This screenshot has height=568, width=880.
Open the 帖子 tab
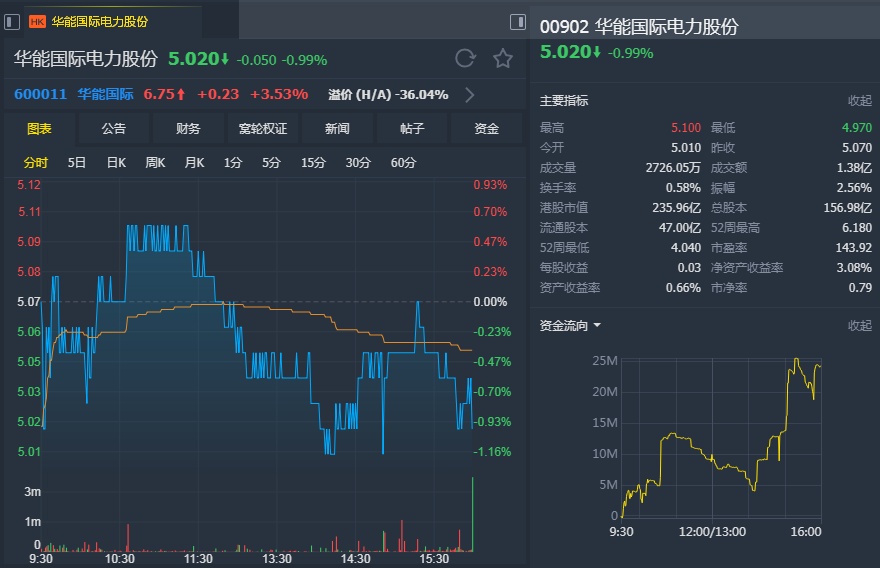pos(411,129)
